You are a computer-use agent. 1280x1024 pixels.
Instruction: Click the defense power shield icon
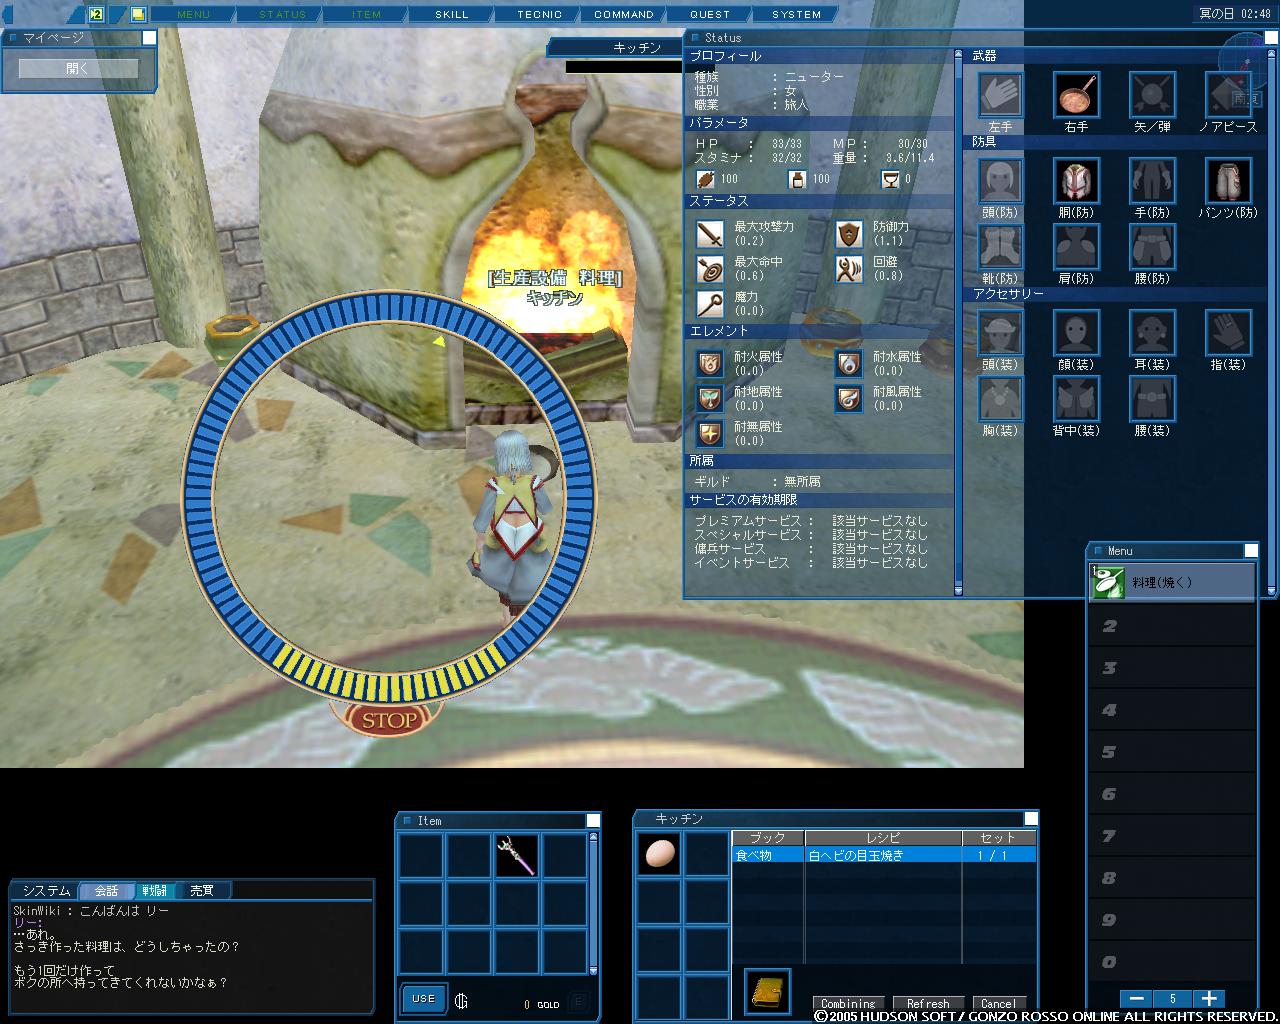[x=849, y=234]
